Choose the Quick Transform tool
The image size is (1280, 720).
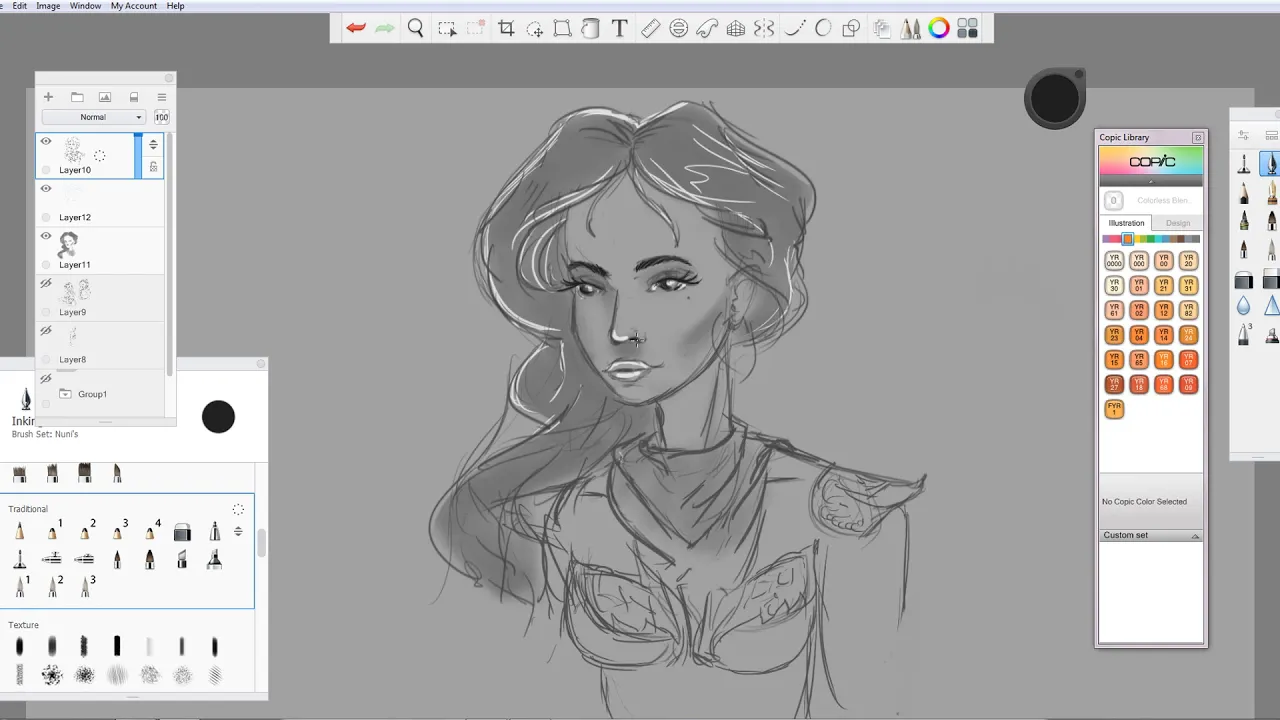point(534,29)
